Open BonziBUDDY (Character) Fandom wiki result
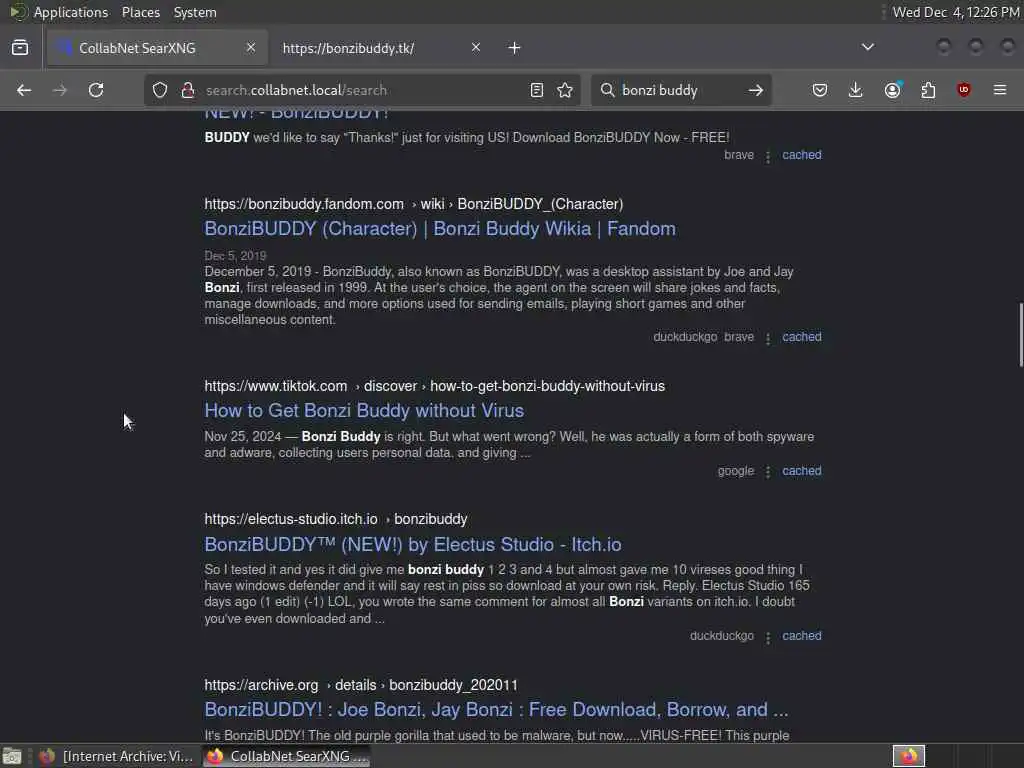The height and width of the screenshot is (768, 1024). click(440, 229)
